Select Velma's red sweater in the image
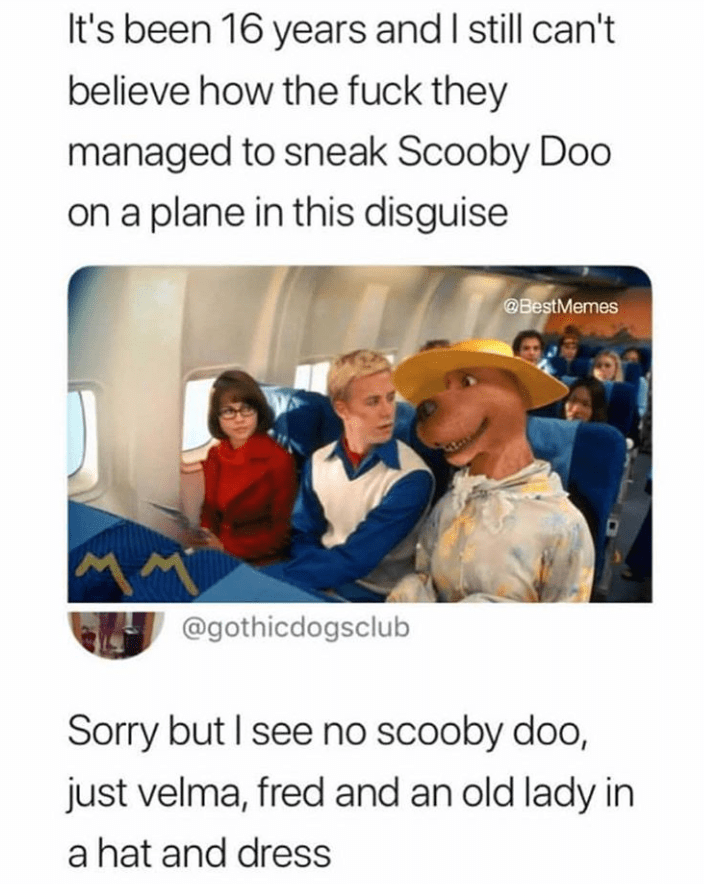 click(246, 497)
